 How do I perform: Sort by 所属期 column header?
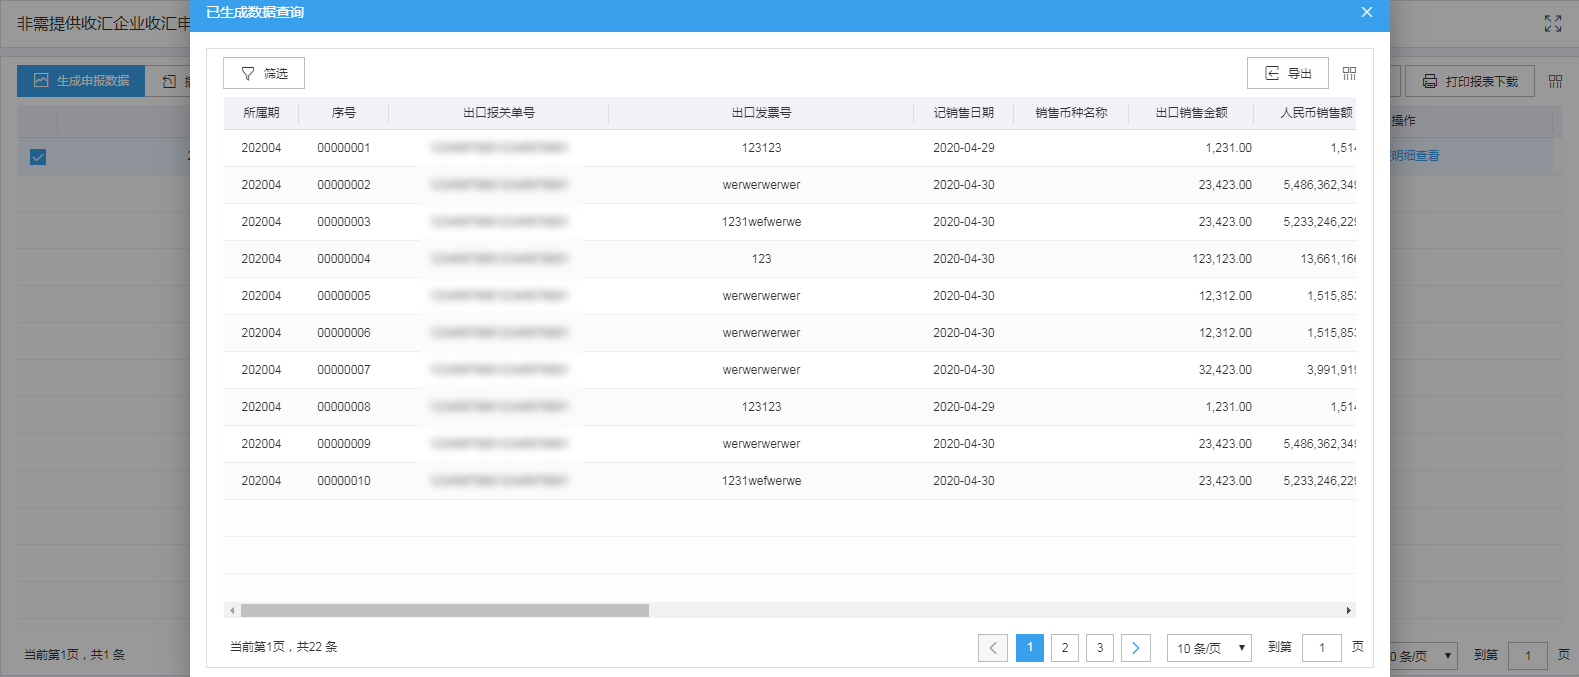tap(261, 113)
